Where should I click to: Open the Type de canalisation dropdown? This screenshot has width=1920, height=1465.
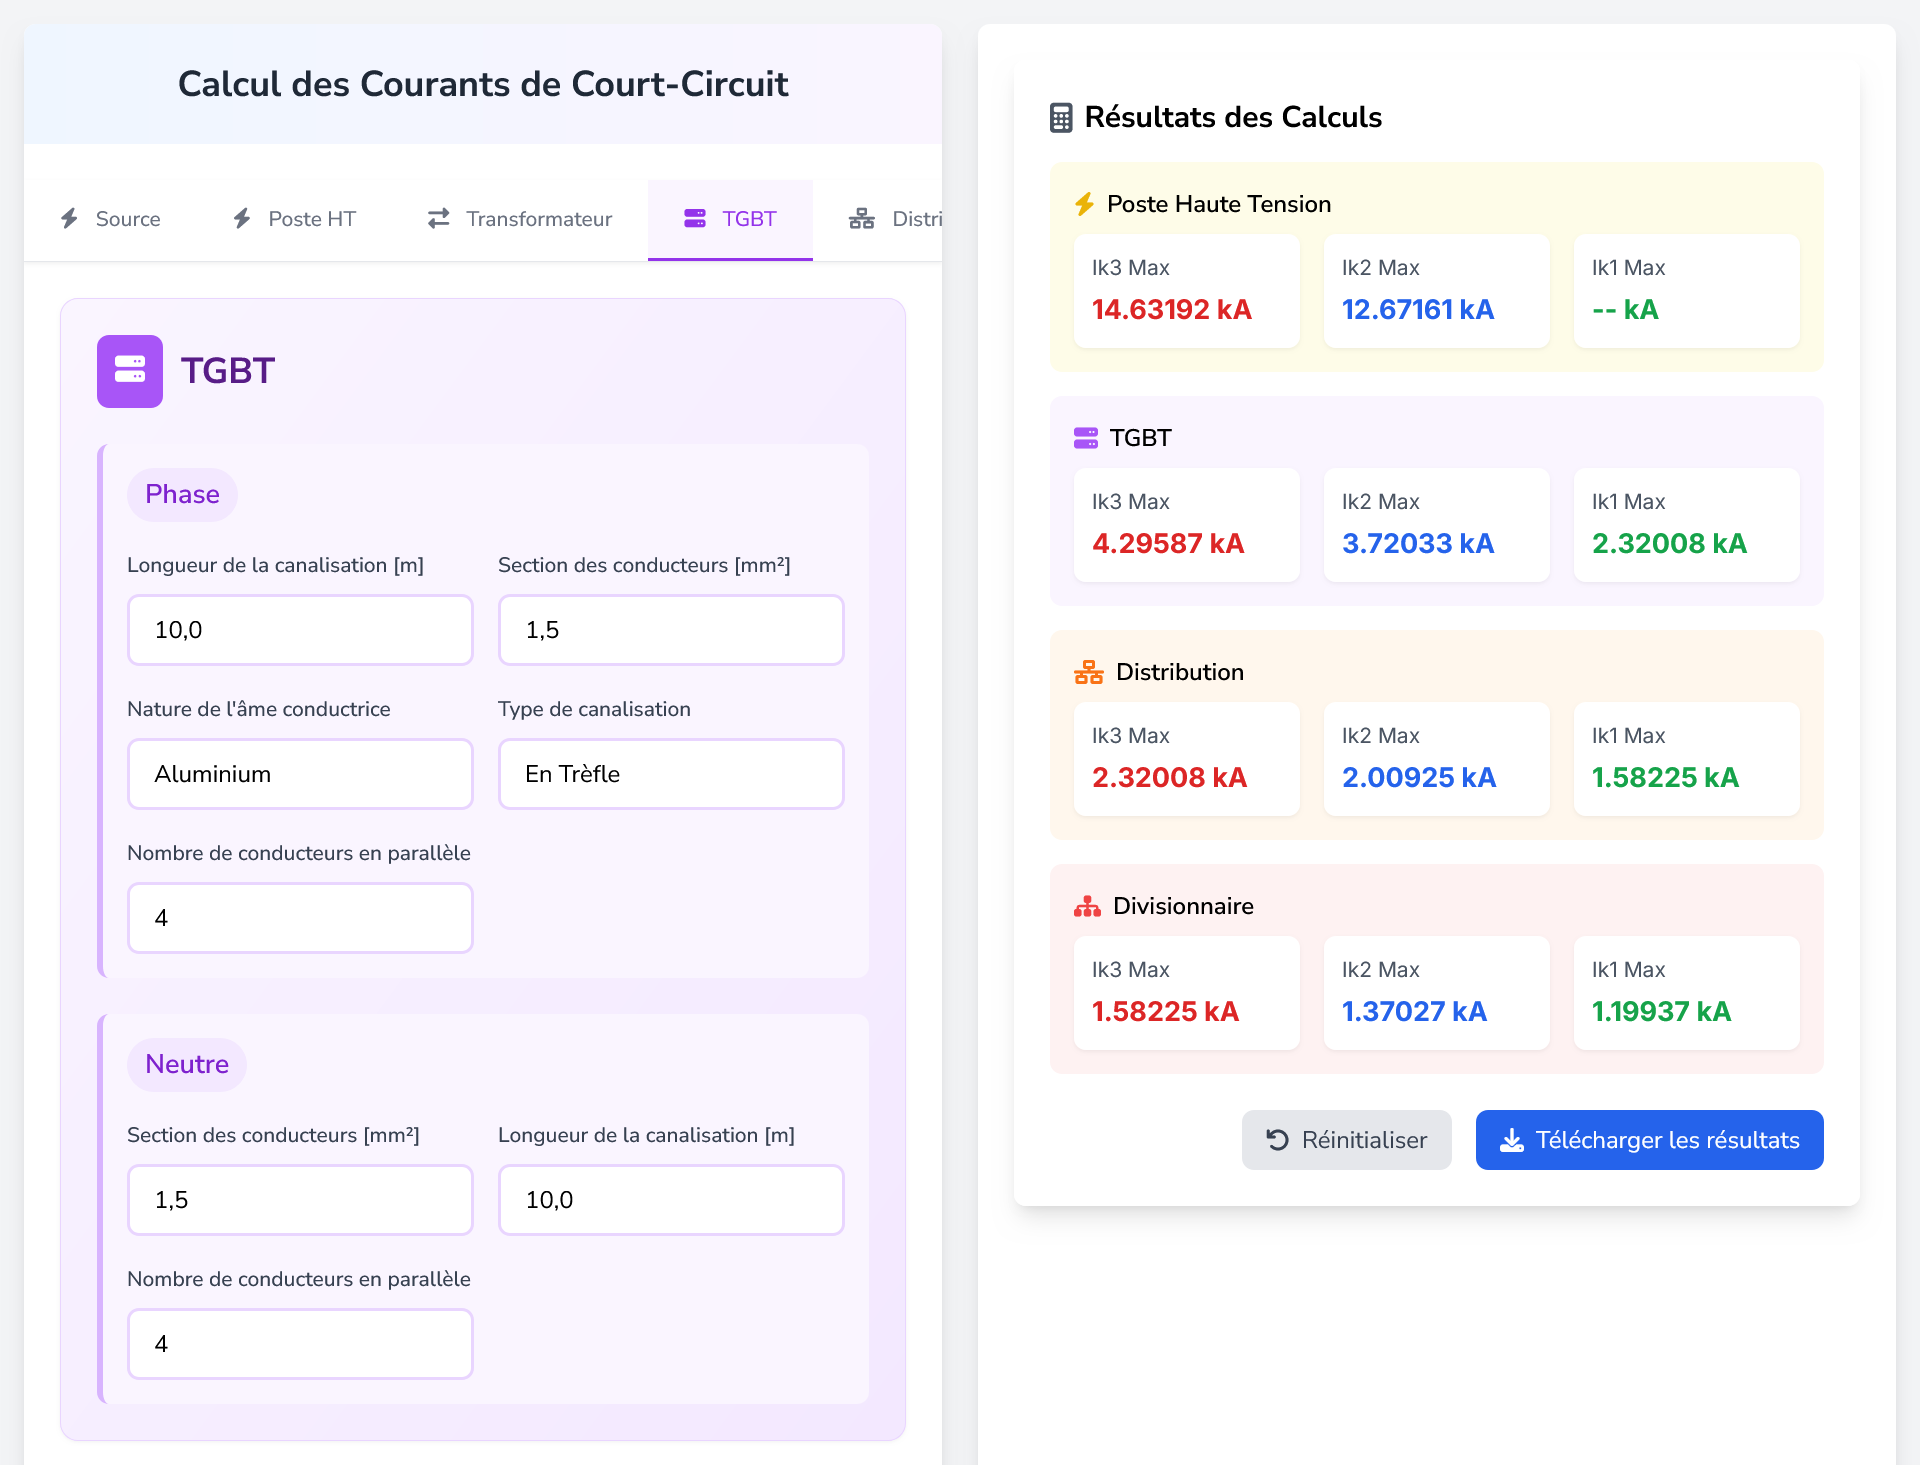tap(671, 774)
